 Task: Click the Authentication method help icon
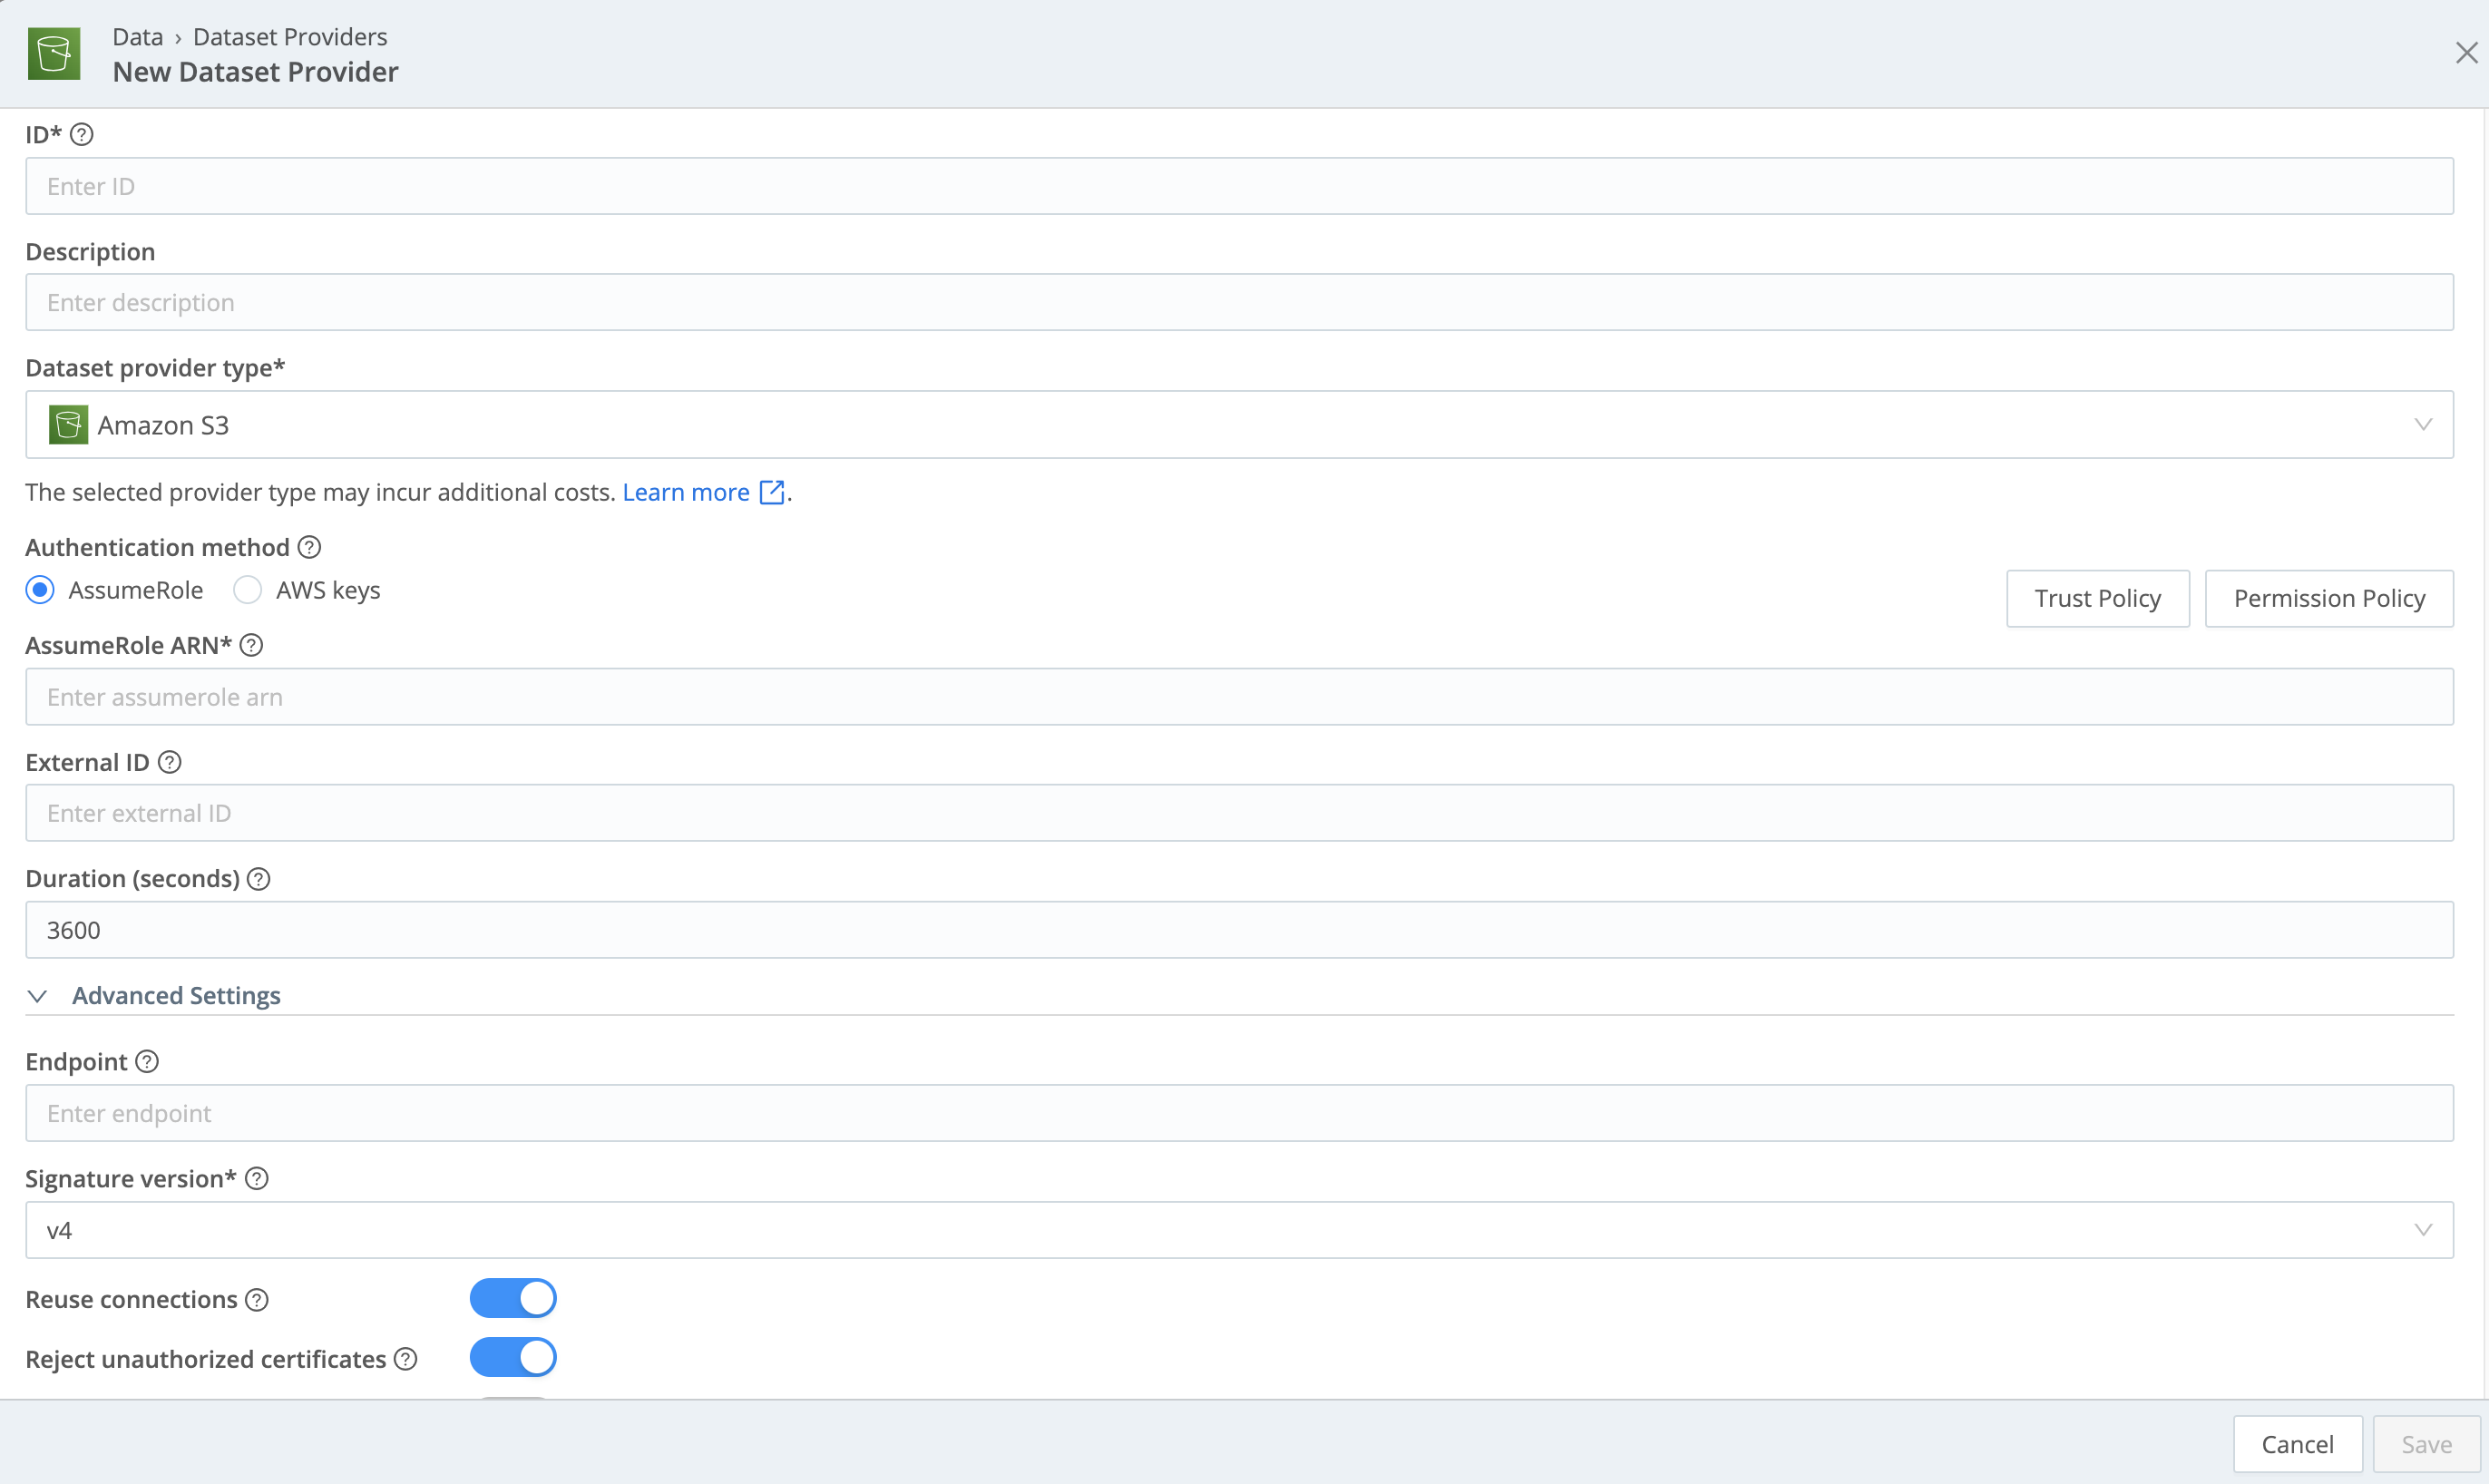pos(308,547)
